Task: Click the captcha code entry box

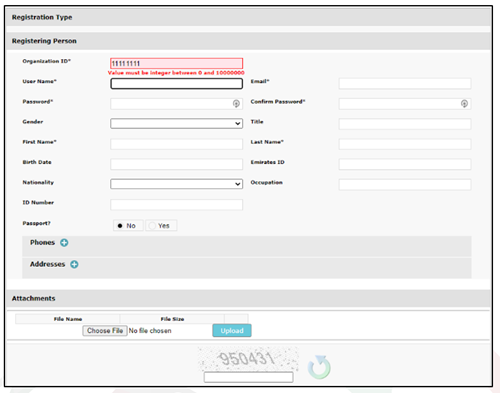Action: pyautogui.click(x=248, y=377)
